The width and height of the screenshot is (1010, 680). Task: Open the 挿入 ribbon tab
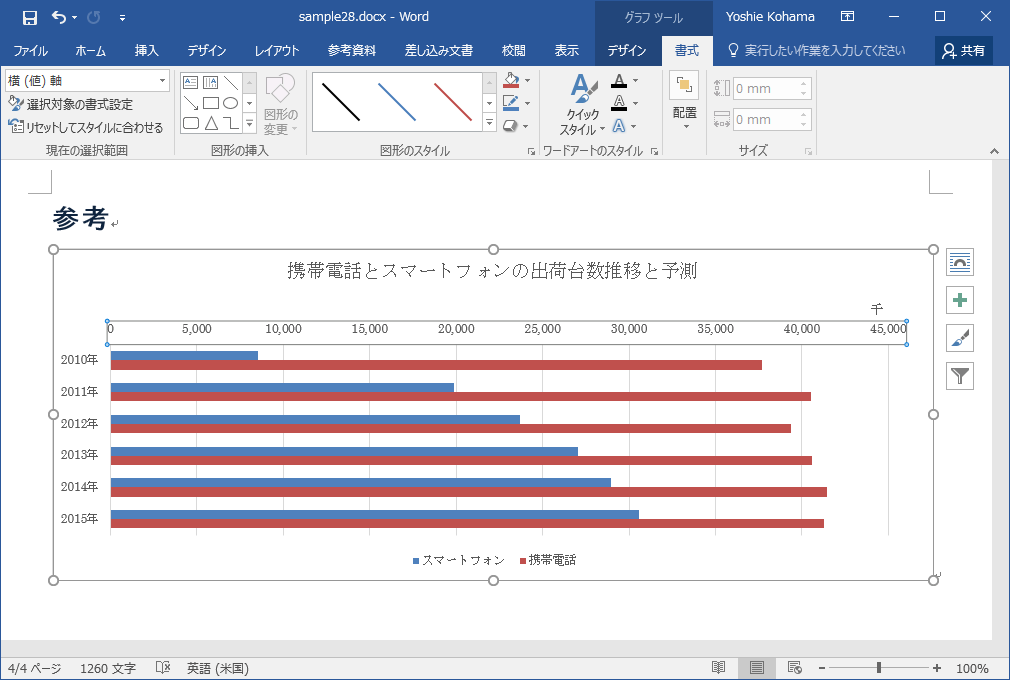(x=146, y=51)
